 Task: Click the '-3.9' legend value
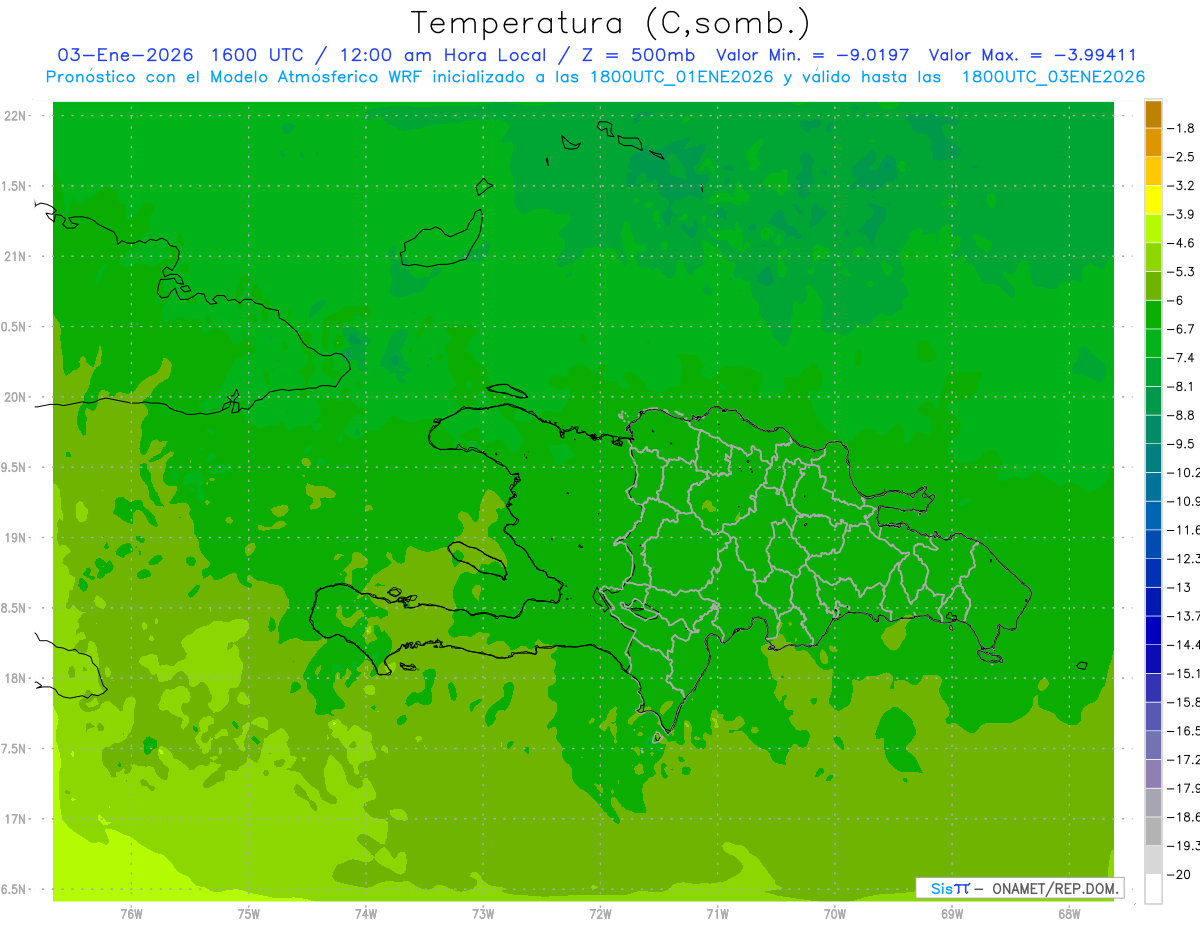point(1183,214)
